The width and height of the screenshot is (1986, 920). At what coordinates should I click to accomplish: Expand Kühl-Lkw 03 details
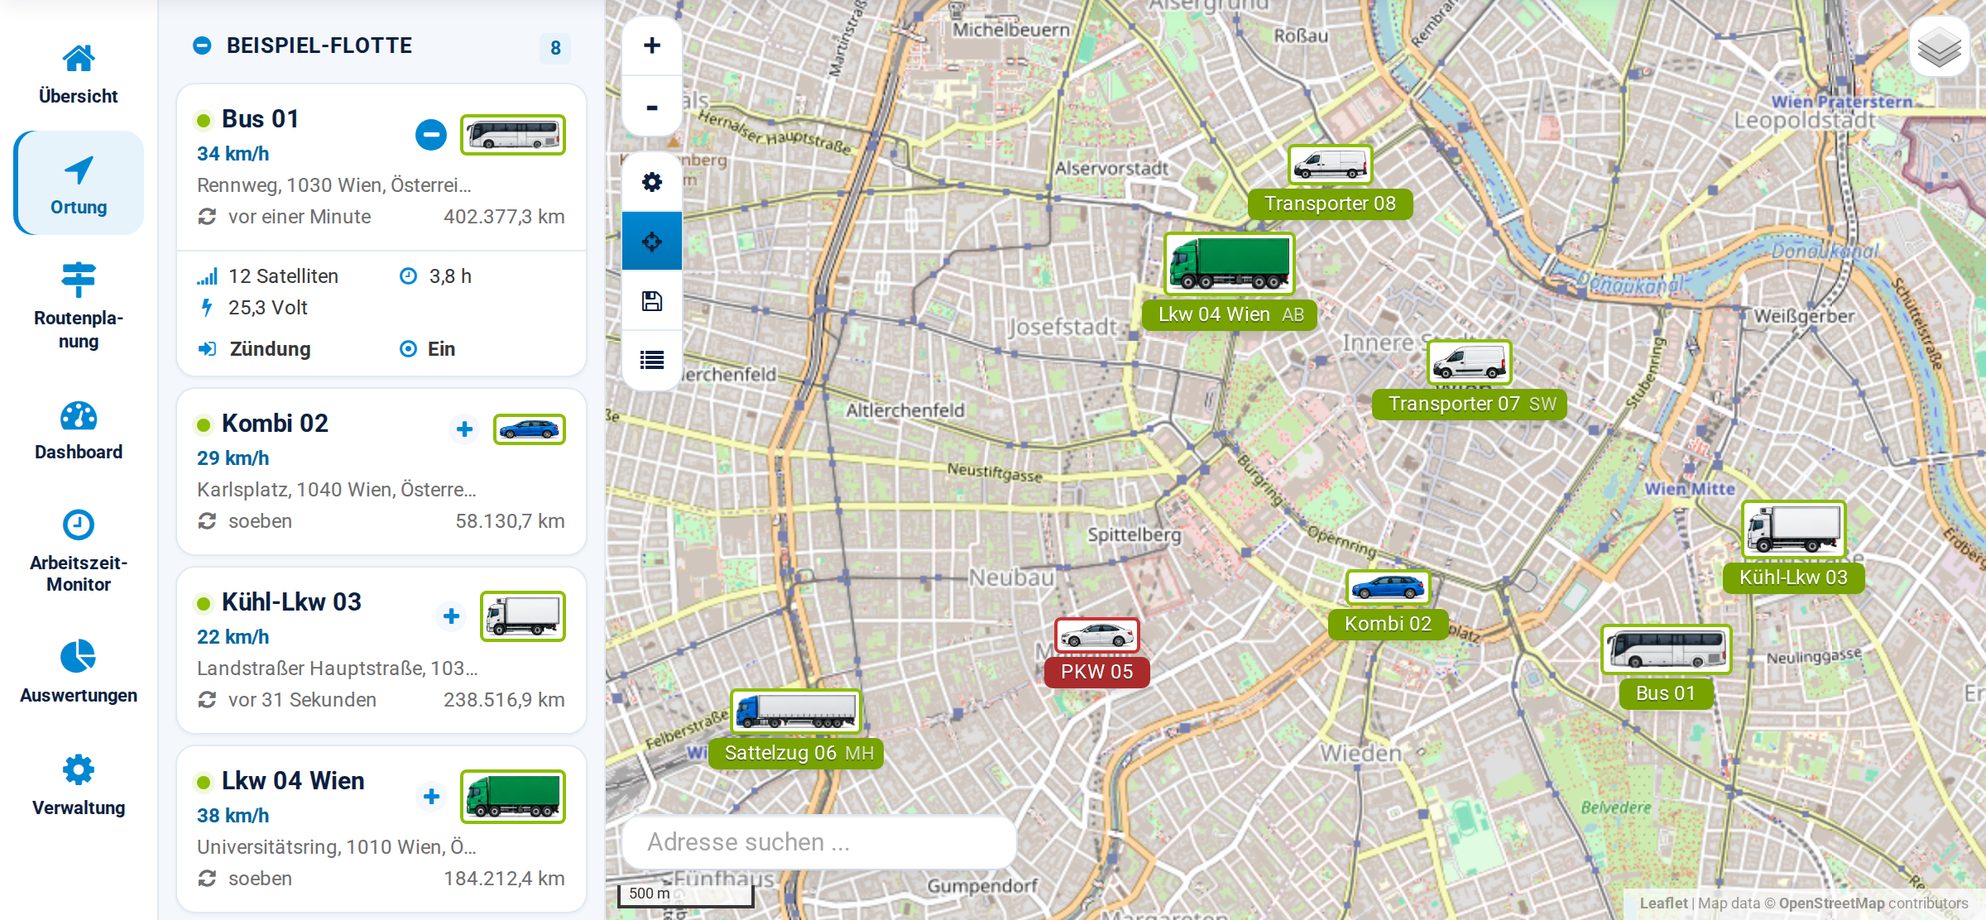tap(451, 616)
